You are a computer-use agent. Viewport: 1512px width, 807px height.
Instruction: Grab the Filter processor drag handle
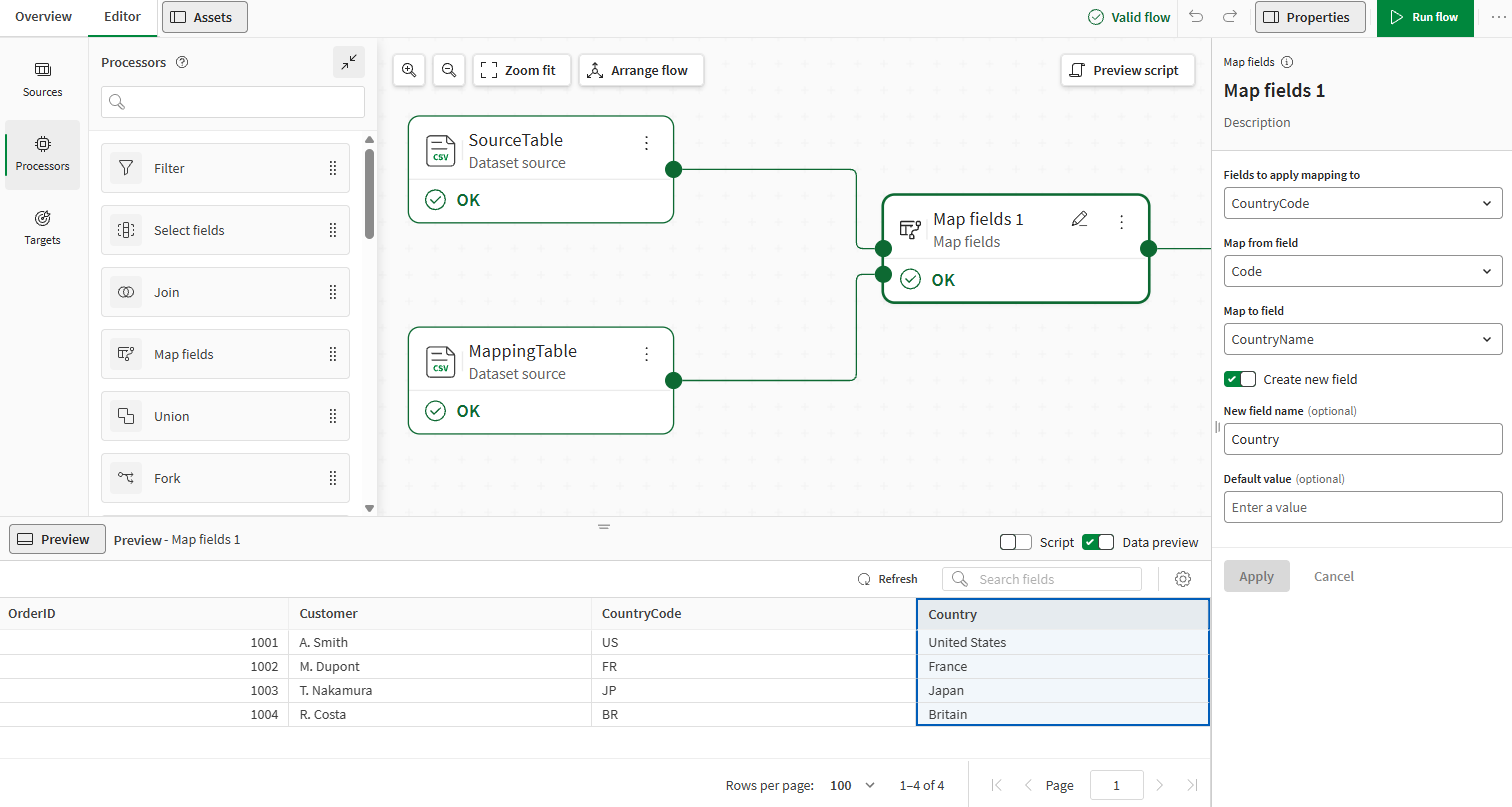pyautogui.click(x=333, y=168)
